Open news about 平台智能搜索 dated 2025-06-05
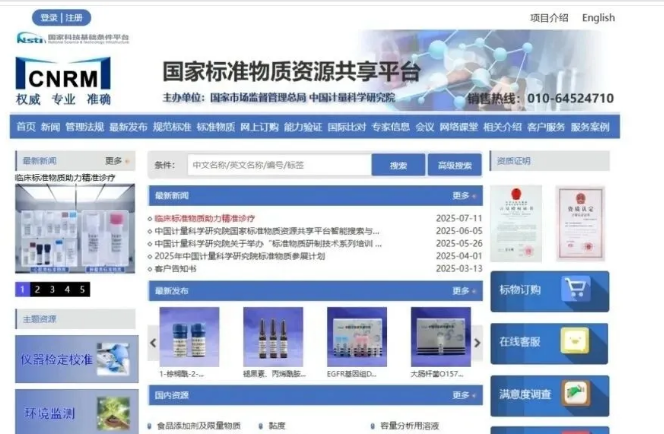 [267, 231]
